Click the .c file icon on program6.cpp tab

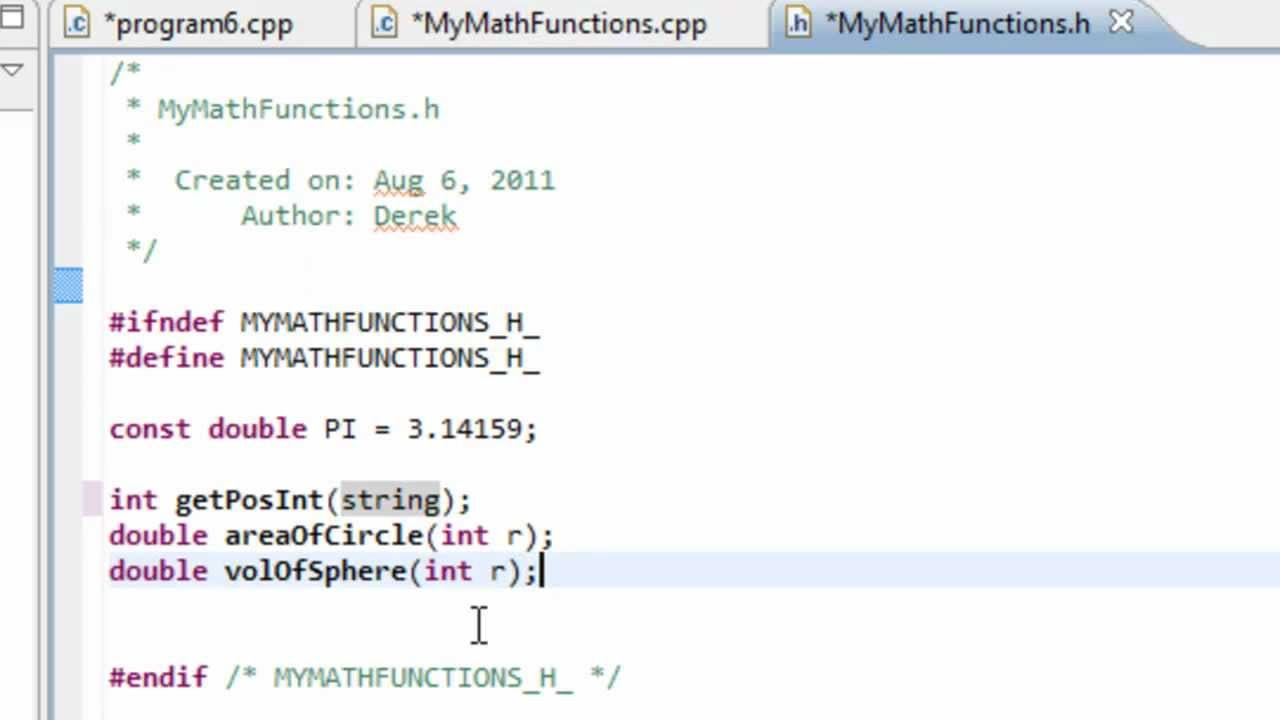[x=76, y=23]
